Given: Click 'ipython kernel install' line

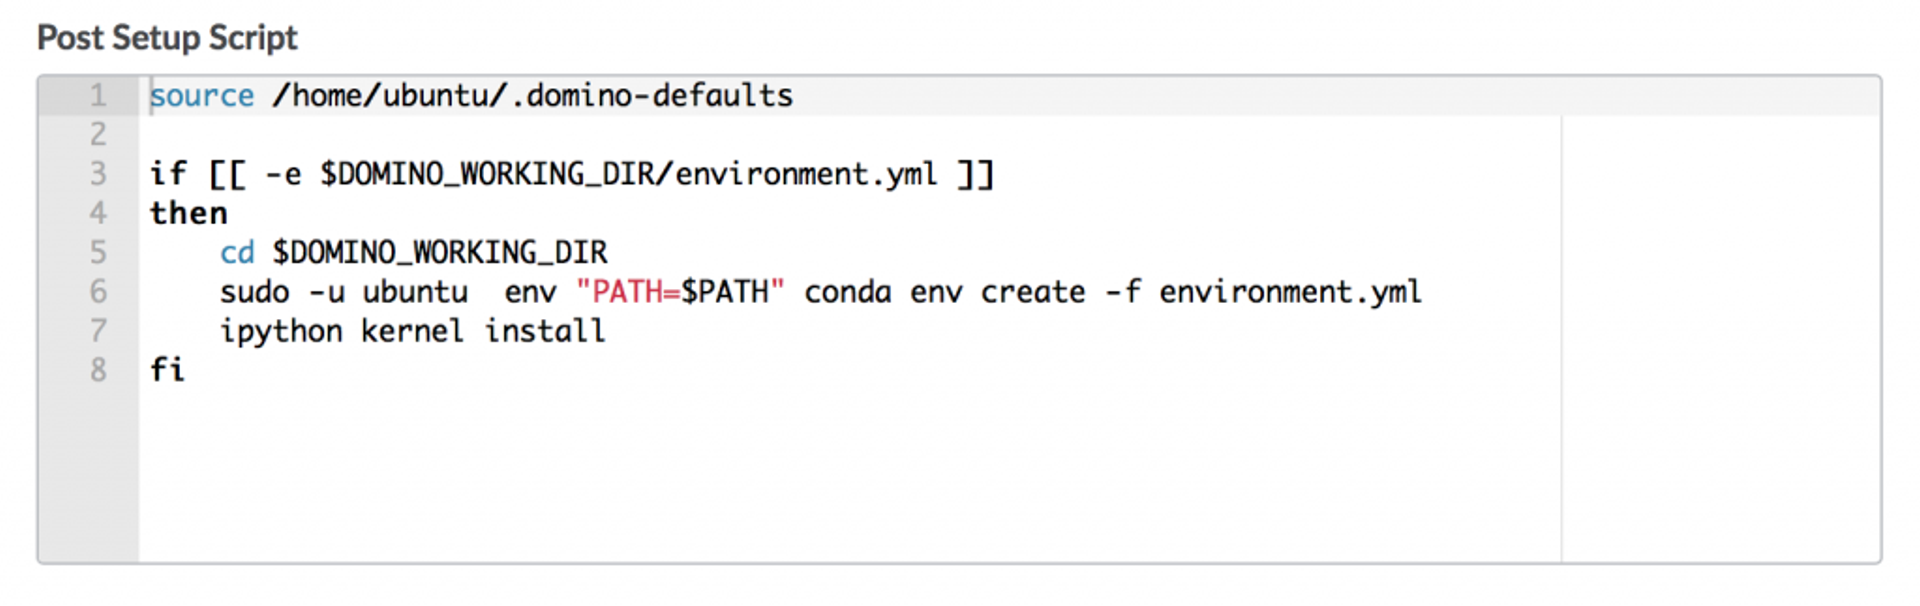Looking at the screenshot, I should [x=412, y=331].
